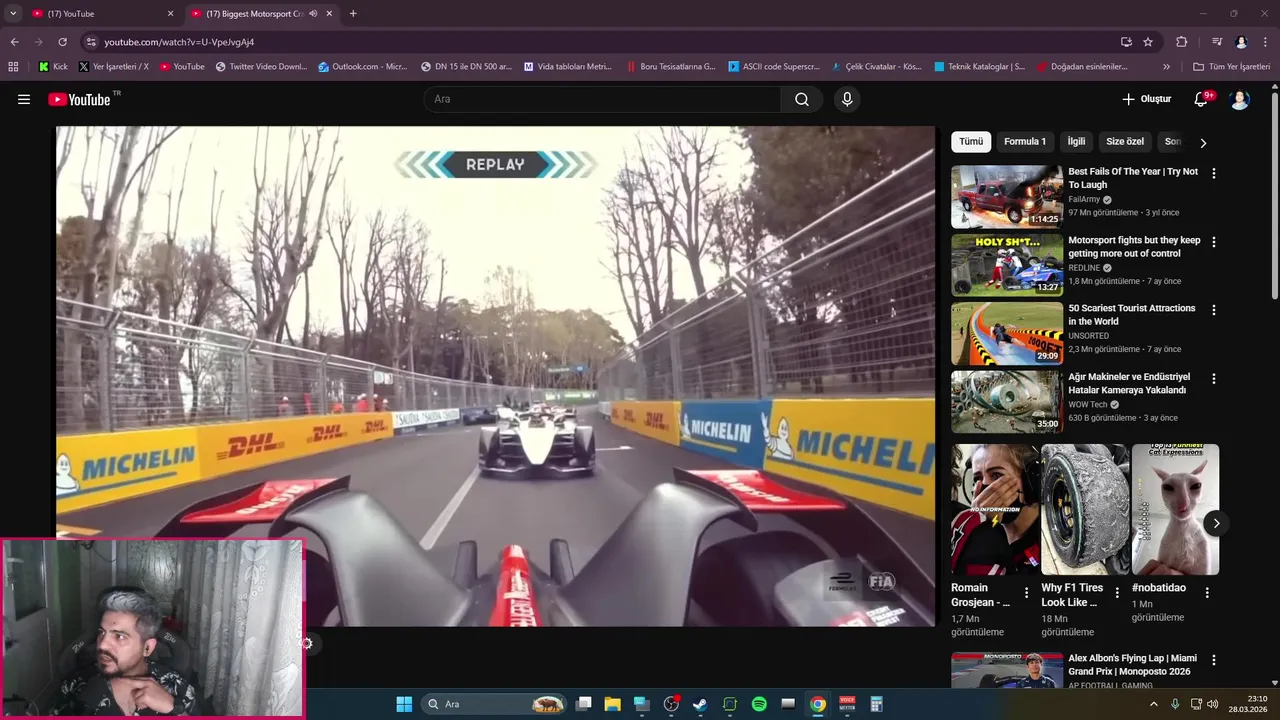Open #nobatidao cat short
Image resolution: width=1280 pixels, height=720 pixels.
tap(1175, 509)
